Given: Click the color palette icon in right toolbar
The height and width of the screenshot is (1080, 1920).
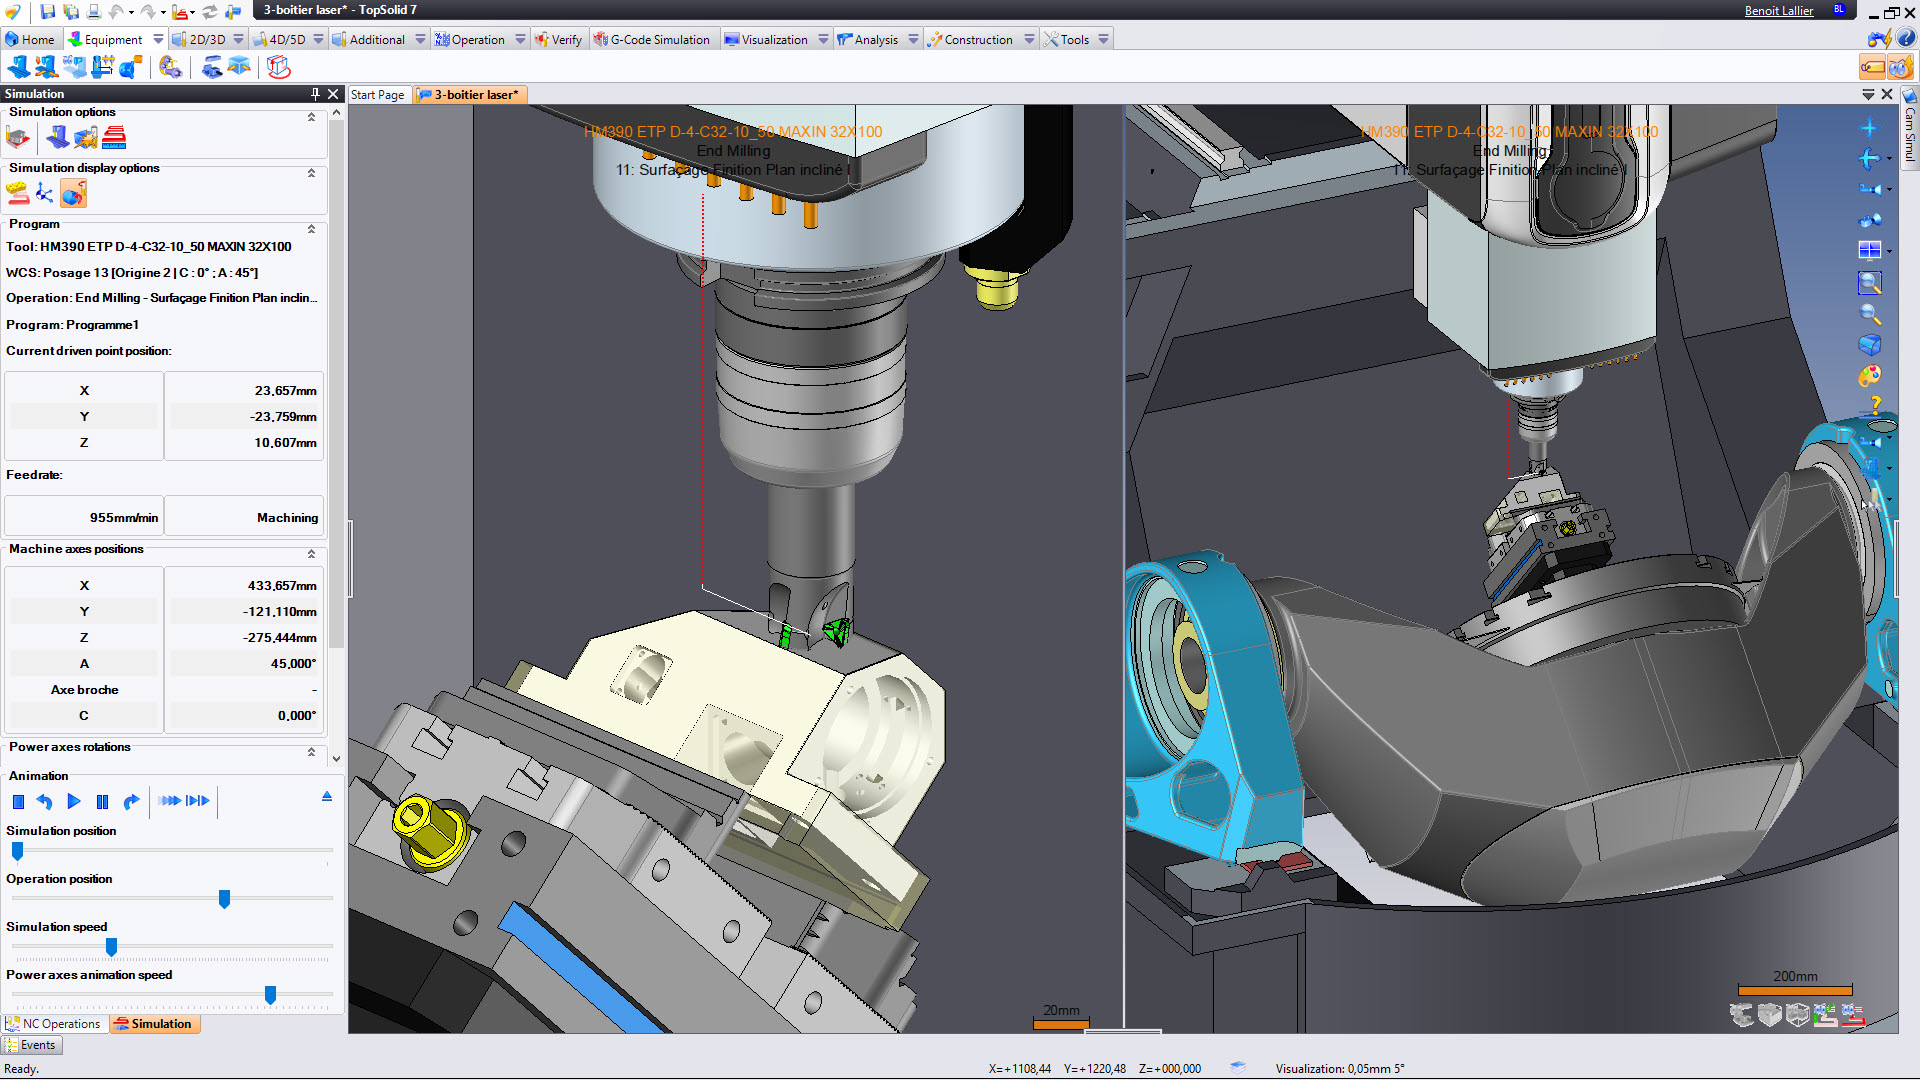Looking at the screenshot, I should (1869, 376).
